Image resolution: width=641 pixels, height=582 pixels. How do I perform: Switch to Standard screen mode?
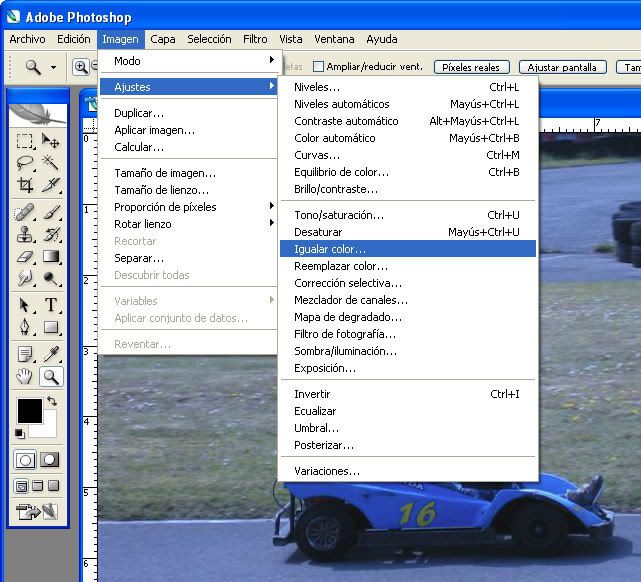click(x=21, y=486)
